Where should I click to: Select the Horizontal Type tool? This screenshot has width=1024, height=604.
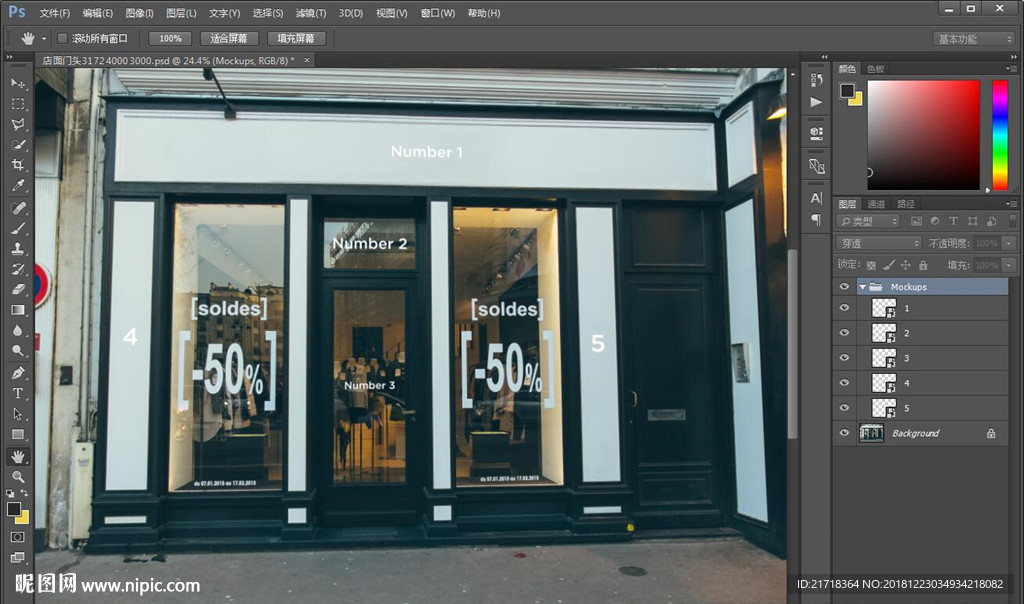(x=18, y=393)
